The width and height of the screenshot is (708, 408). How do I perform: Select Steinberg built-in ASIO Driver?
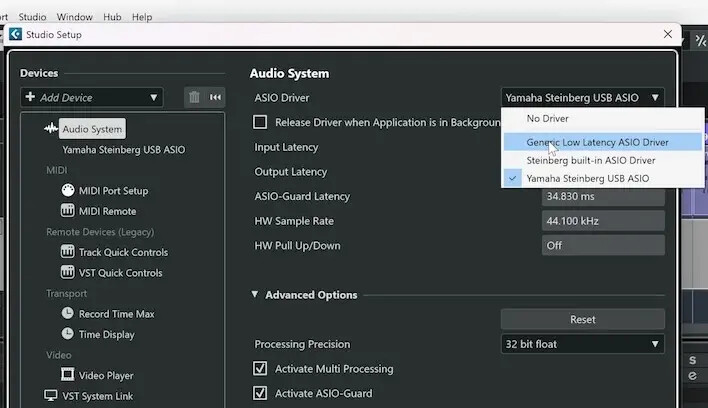point(603,160)
